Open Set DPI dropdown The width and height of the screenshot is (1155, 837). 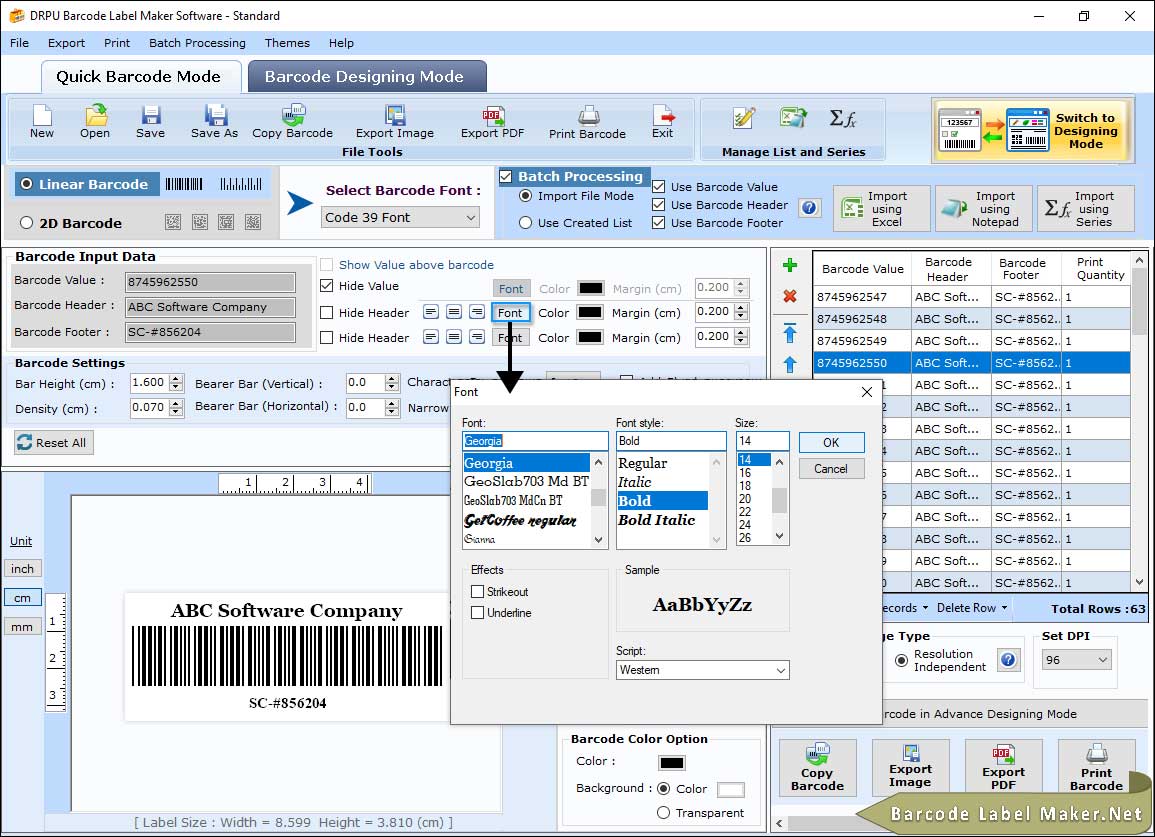click(1076, 659)
